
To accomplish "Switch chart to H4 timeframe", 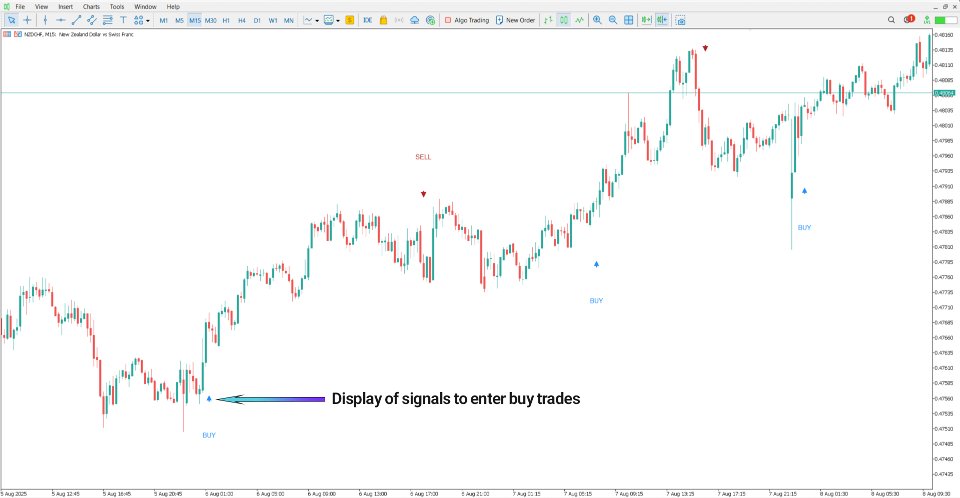I will pos(242,20).
